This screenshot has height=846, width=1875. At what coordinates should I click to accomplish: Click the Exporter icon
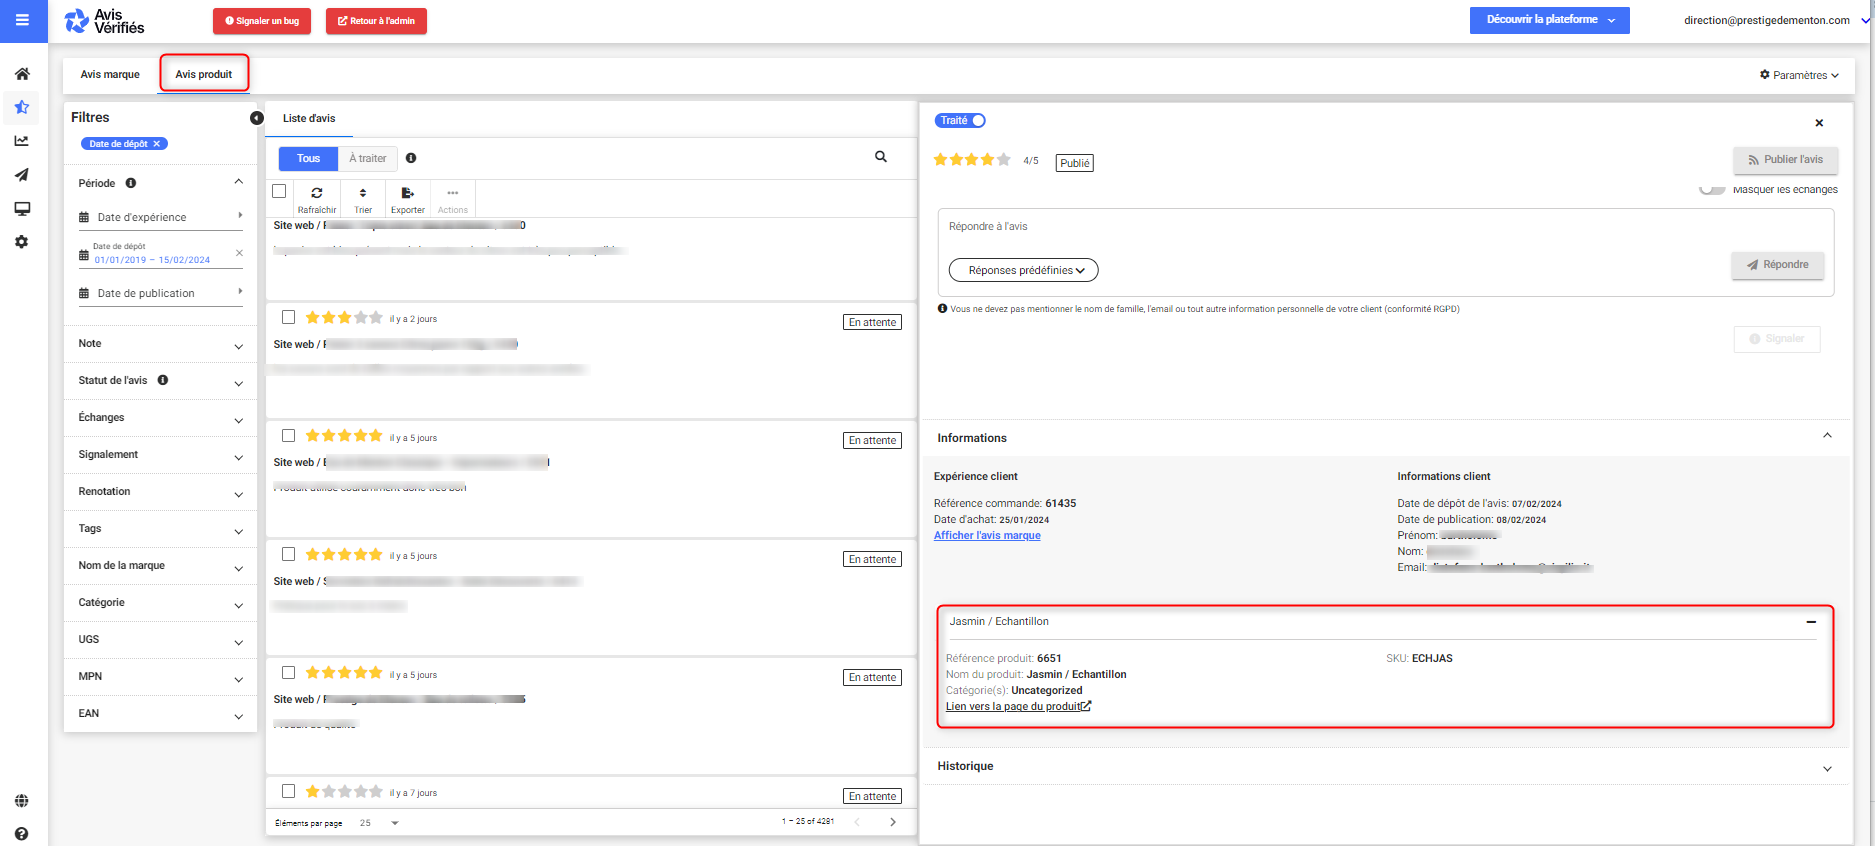[x=407, y=197]
